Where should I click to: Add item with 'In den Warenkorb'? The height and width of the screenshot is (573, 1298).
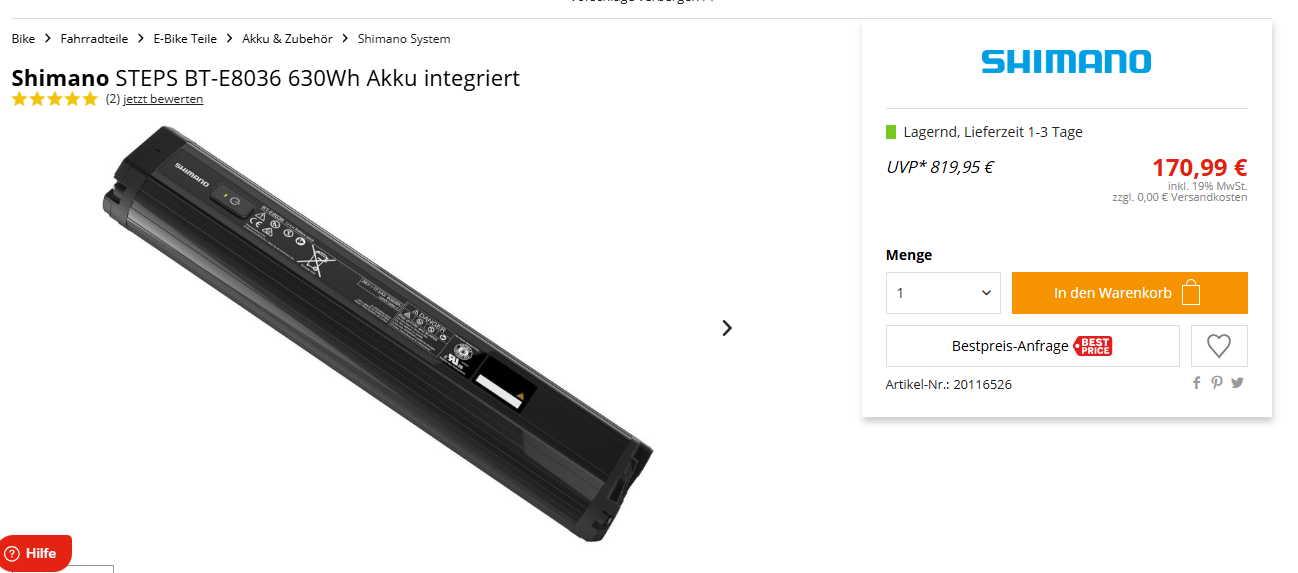point(1130,293)
